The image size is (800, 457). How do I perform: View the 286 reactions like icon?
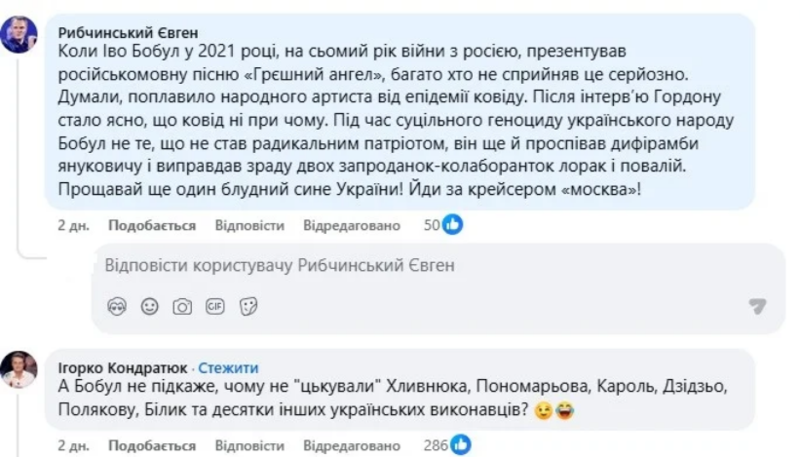pyautogui.click(x=461, y=443)
